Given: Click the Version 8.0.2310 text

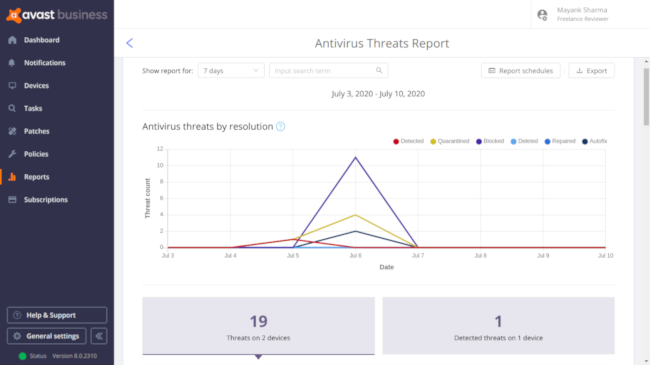Looking at the screenshot, I should tap(75, 356).
